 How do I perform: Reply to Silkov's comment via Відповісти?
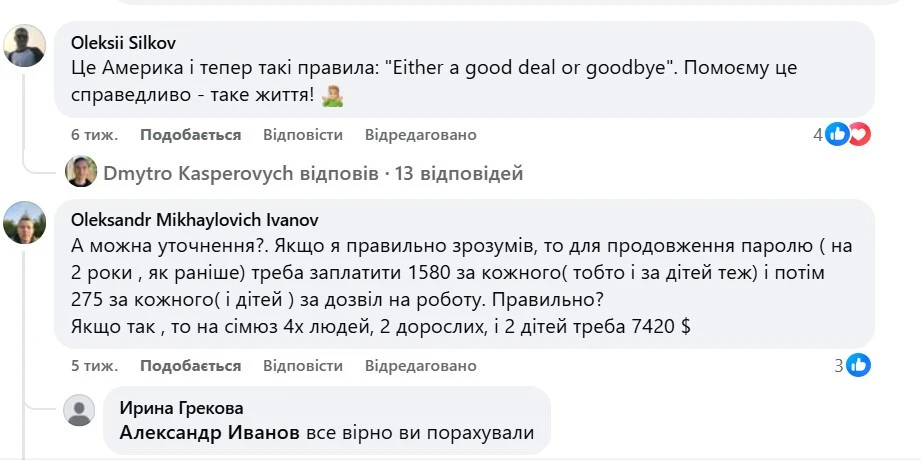coord(303,135)
